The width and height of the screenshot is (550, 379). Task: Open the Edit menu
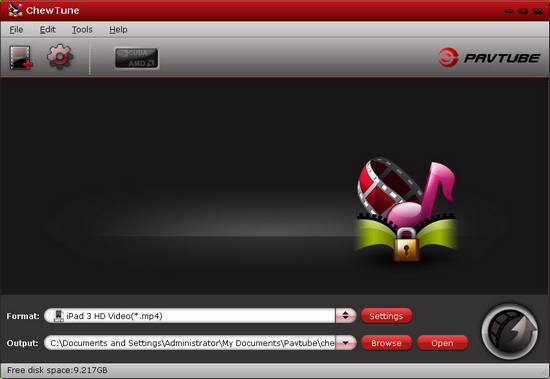point(47,29)
